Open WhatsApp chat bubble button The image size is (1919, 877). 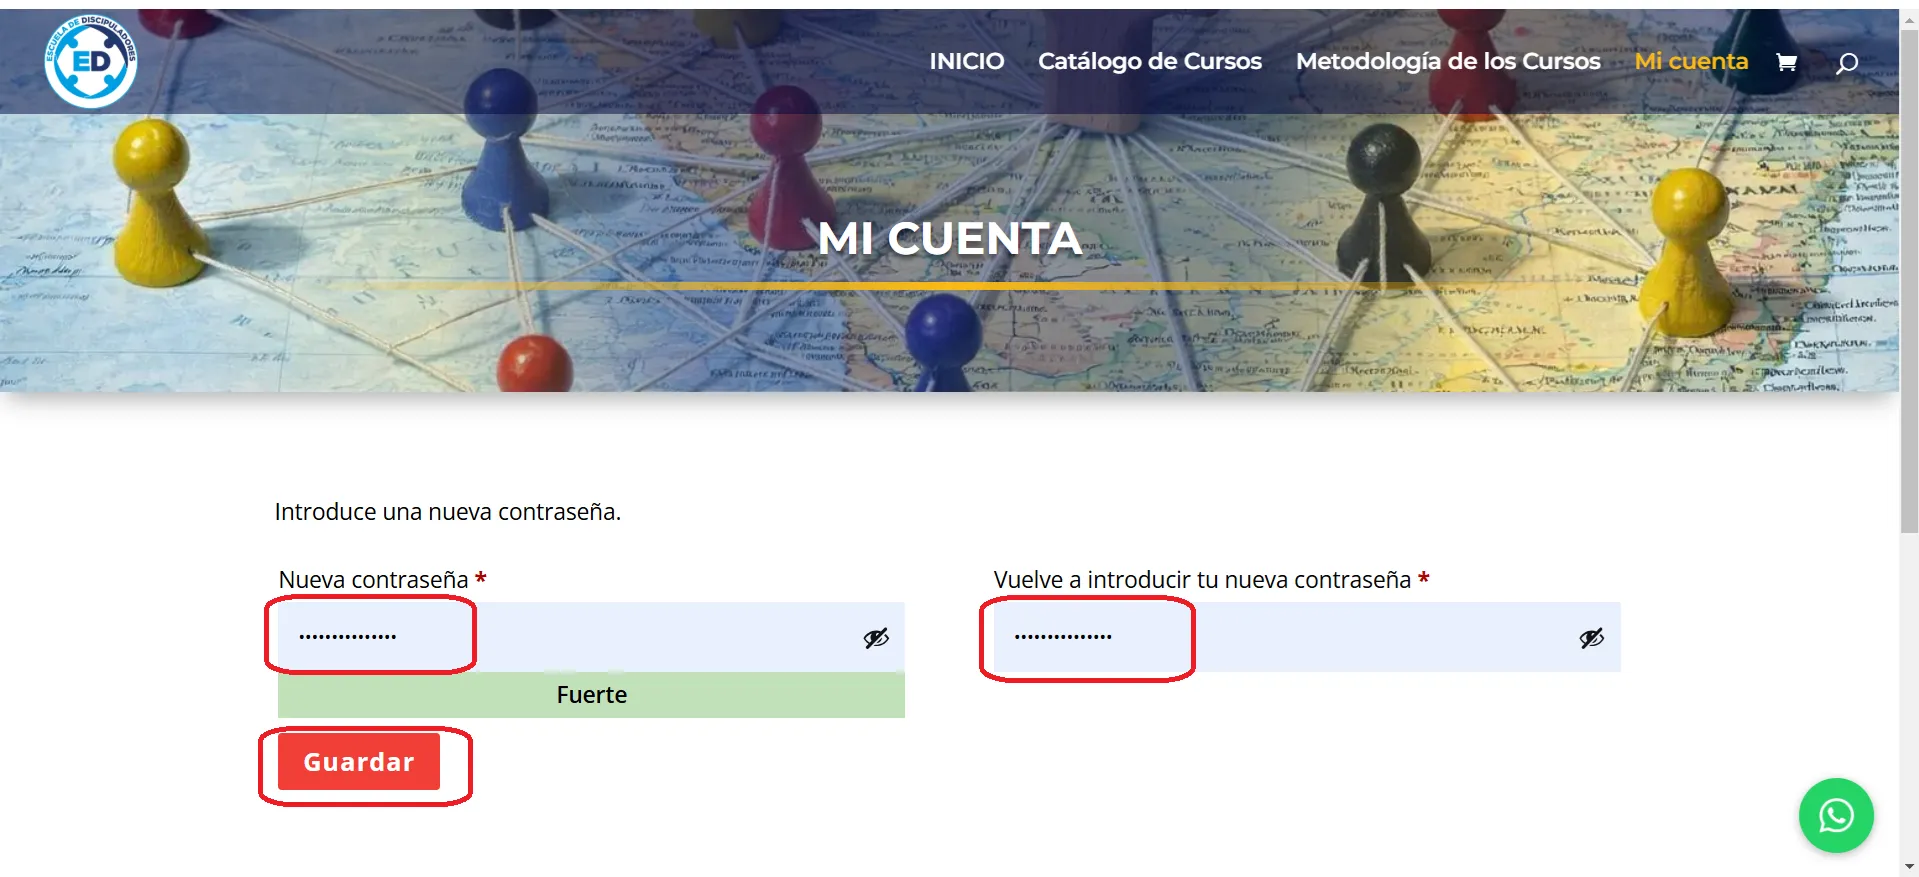[x=1836, y=815]
